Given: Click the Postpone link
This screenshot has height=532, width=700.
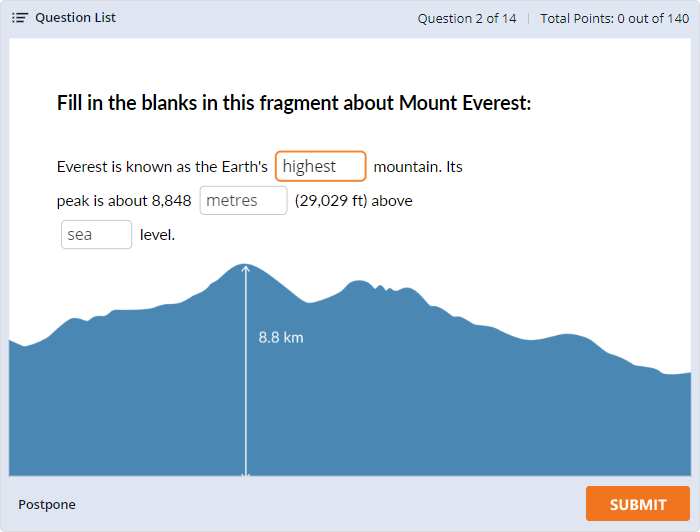Looking at the screenshot, I should click(x=47, y=505).
